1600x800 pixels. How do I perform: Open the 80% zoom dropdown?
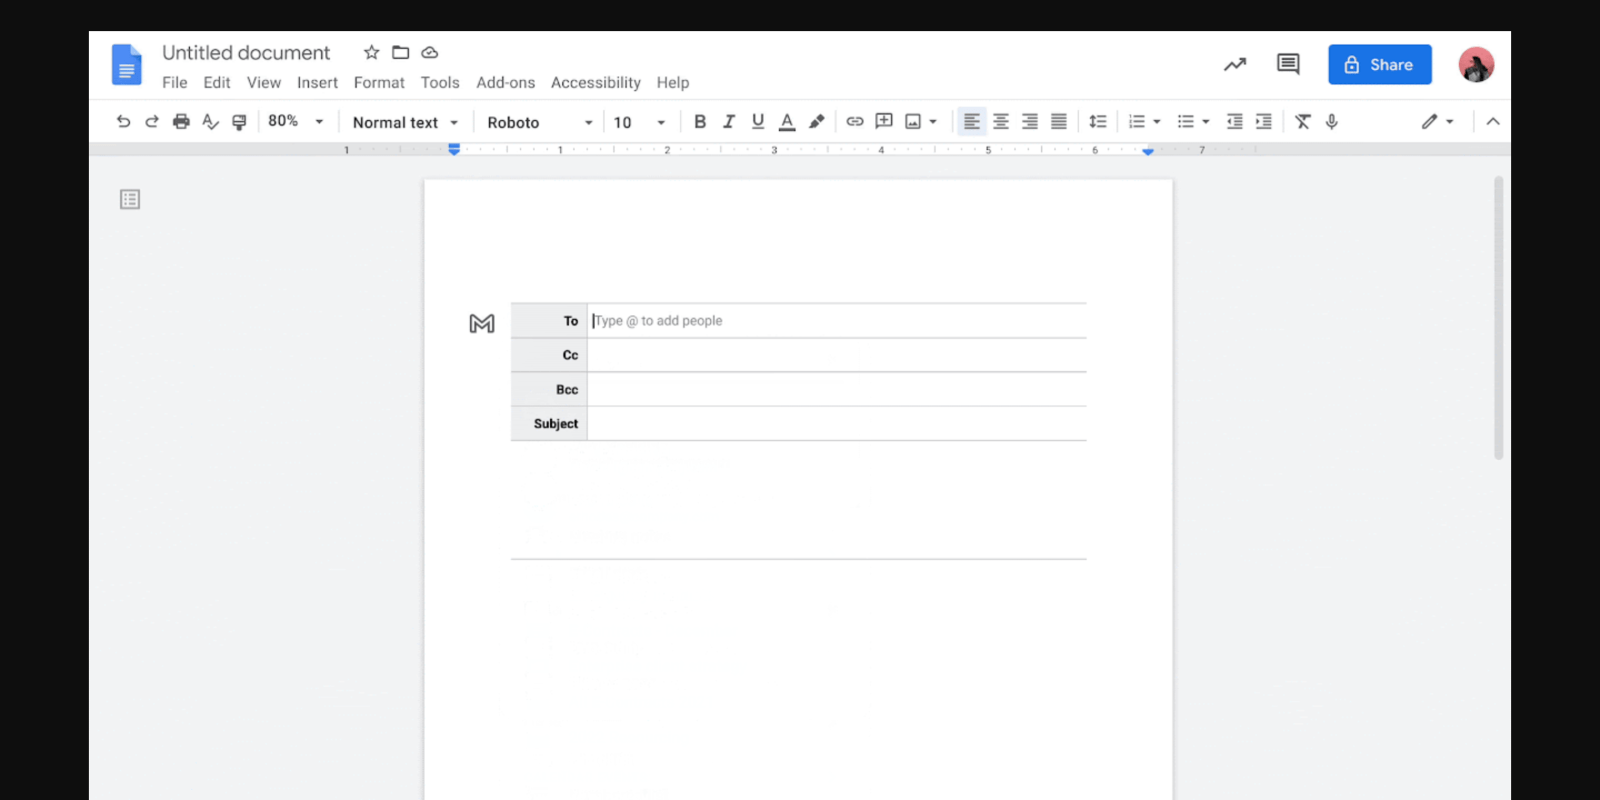coord(296,122)
